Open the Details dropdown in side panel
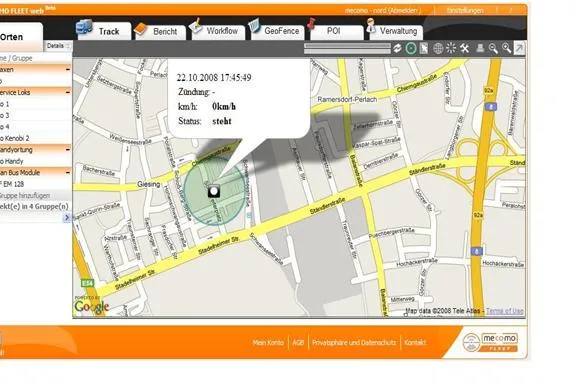The width and height of the screenshot is (576, 384). tap(58, 46)
